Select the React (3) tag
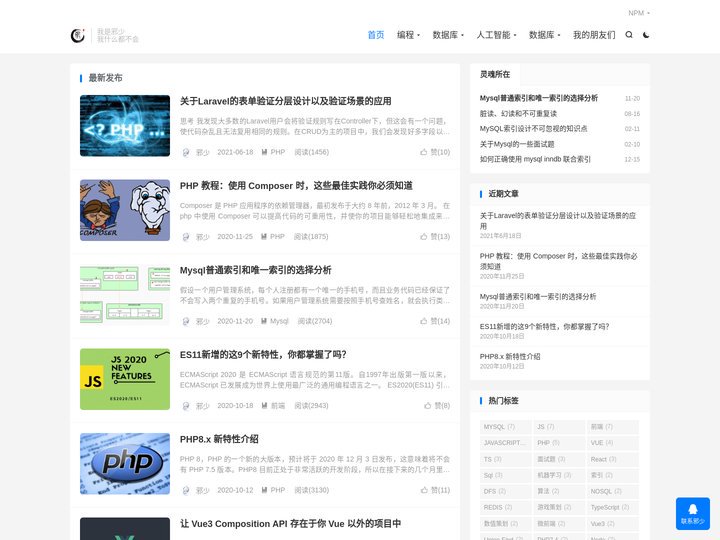720x540 pixels. click(x=613, y=459)
